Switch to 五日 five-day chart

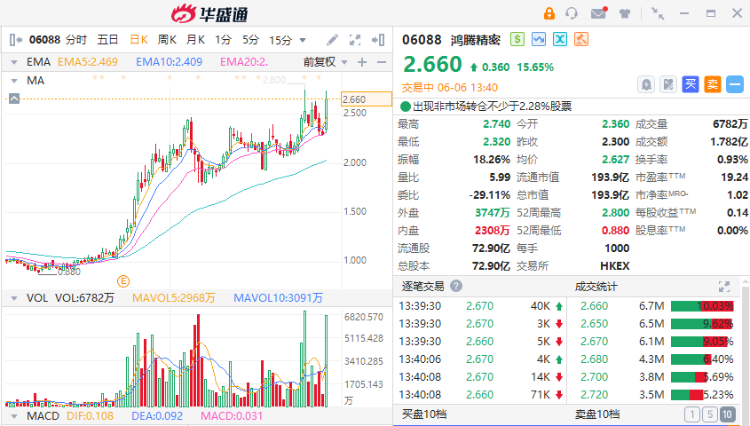click(x=108, y=40)
